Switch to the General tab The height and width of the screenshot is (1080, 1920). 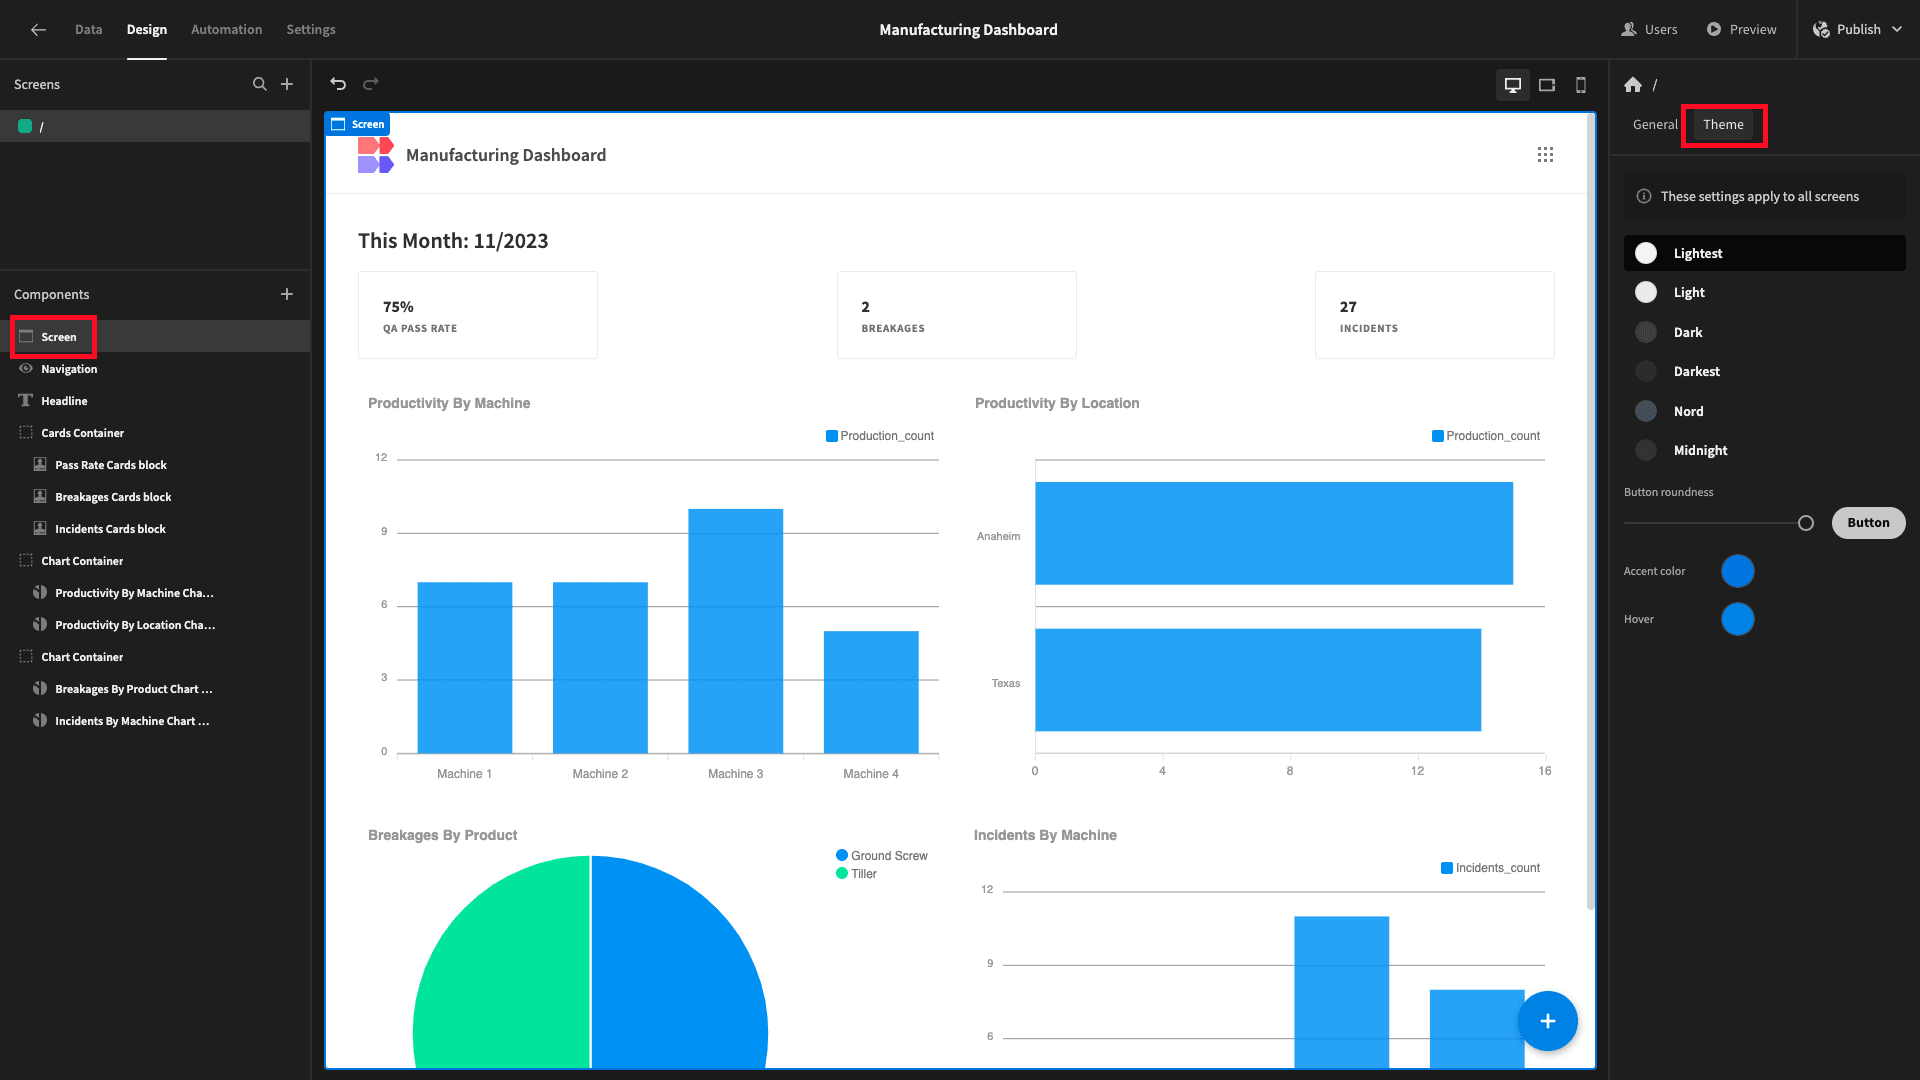(x=1655, y=125)
